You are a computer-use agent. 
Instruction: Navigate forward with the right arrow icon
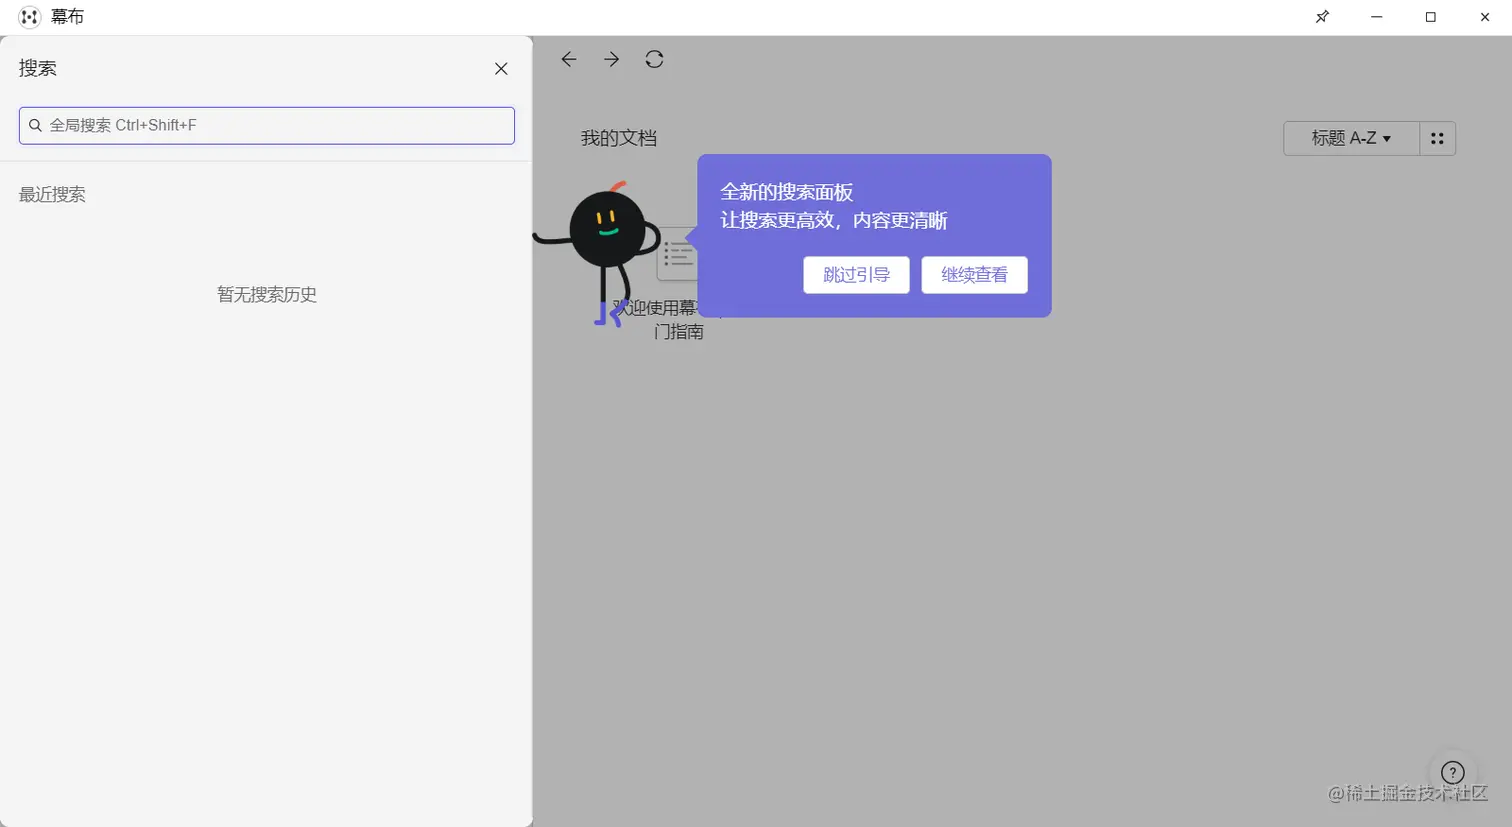click(611, 59)
